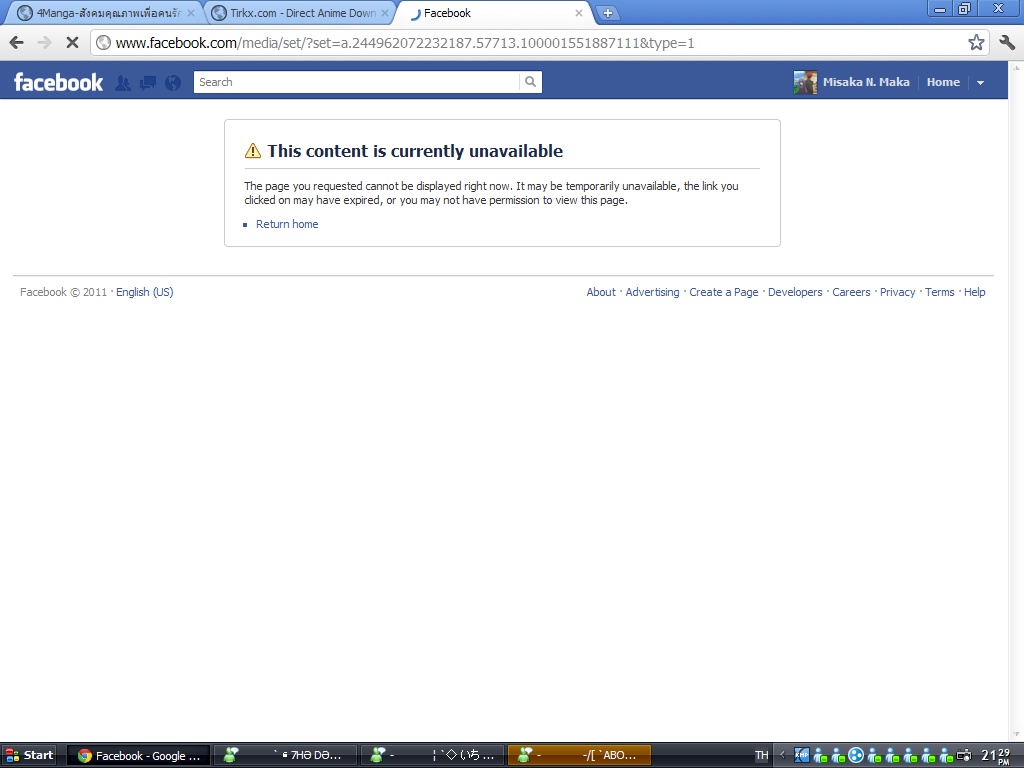This screenshot has width=1024, height=768.
Task: Go back with the browser back arrow
Action: (x=16, y=43)
